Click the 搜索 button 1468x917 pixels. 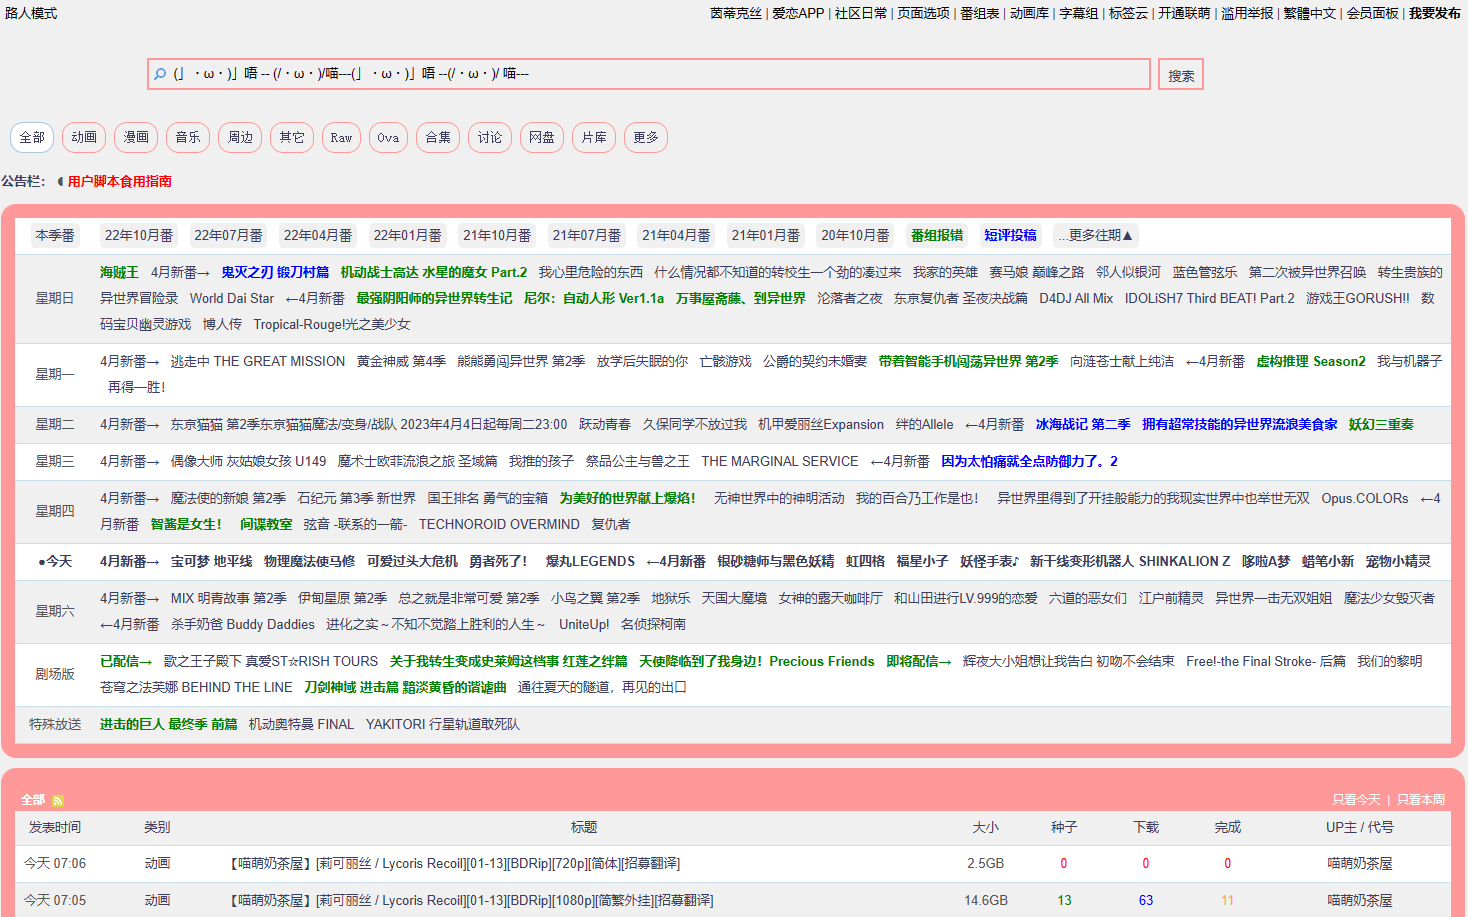click(x=1181, y=75)
